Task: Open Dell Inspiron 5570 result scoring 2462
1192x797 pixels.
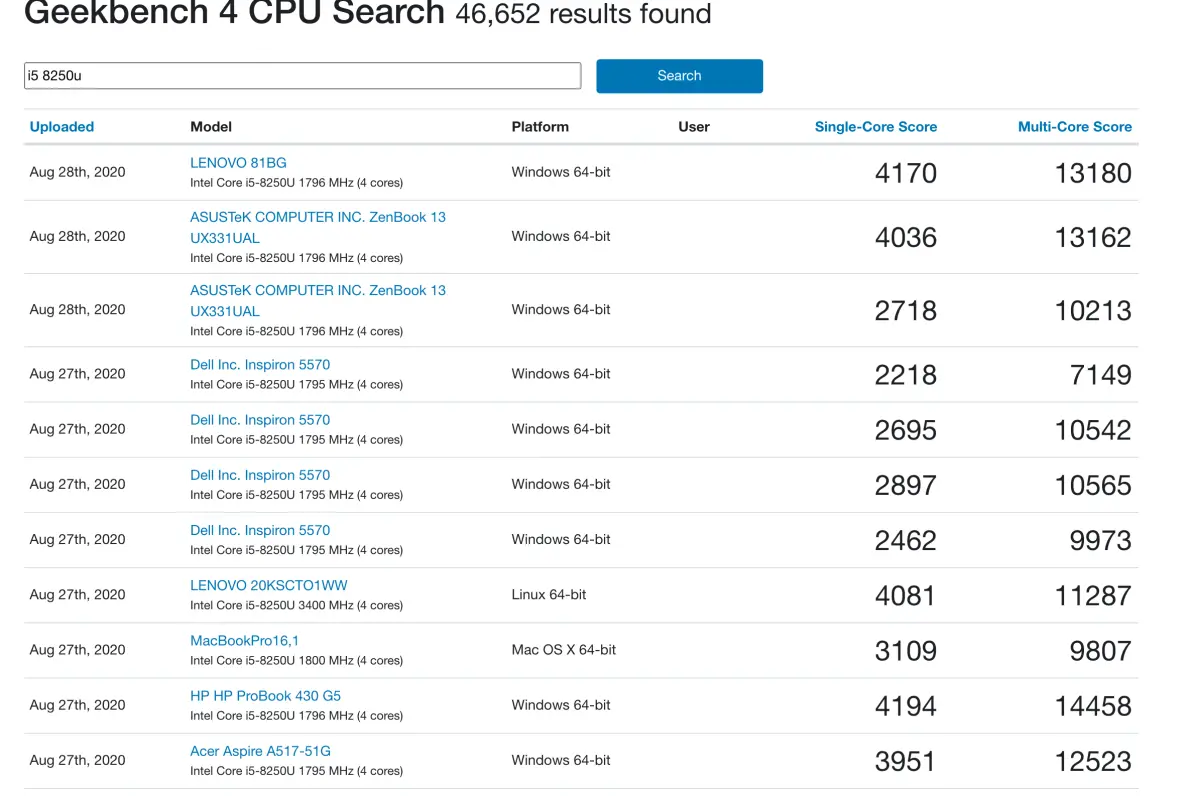Action: (260, 530)
